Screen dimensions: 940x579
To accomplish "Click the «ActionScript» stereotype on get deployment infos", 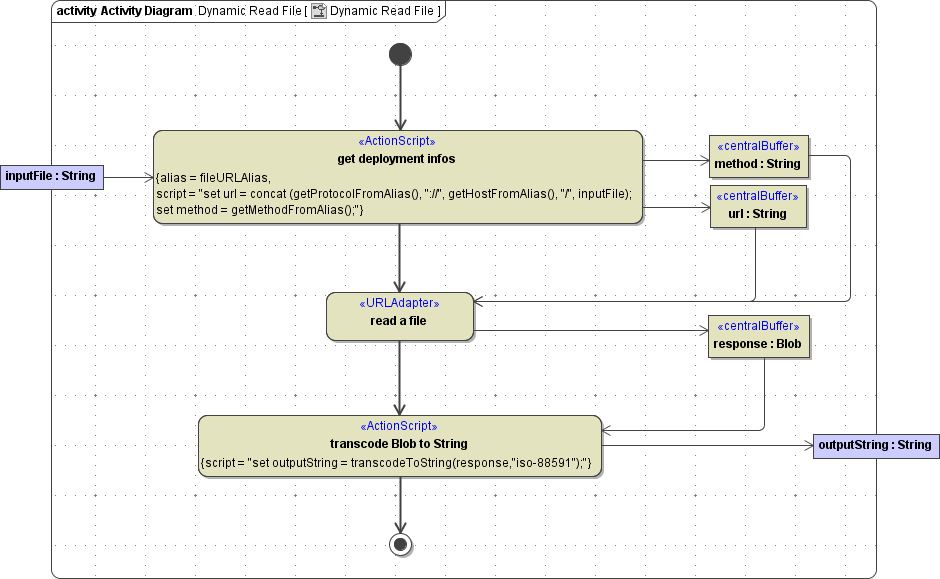I will pyautogui.click(x=399, y=141).
